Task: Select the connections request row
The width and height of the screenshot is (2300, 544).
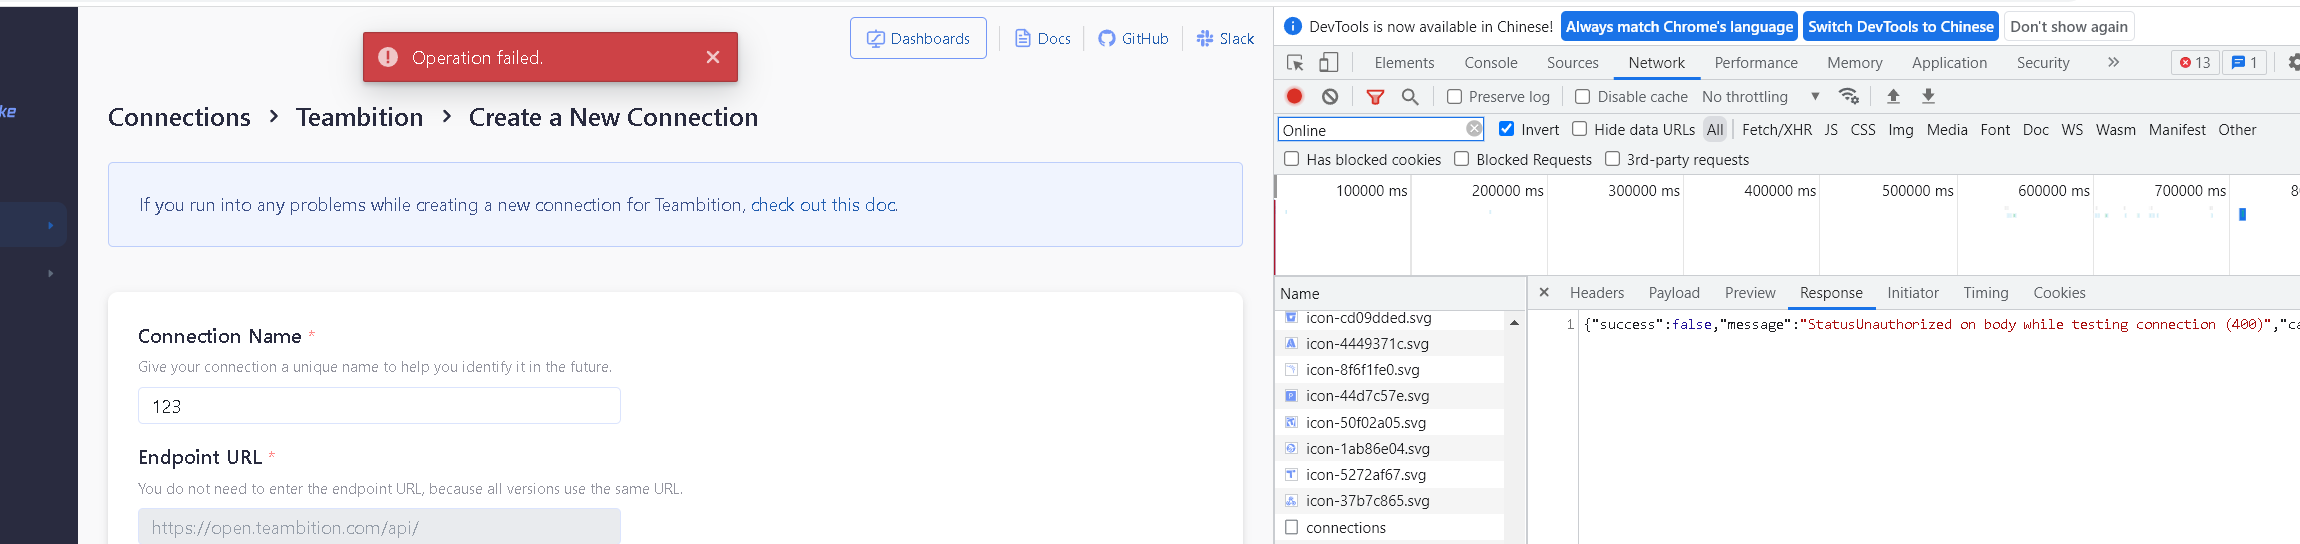Action: (x=1390, y=528)
